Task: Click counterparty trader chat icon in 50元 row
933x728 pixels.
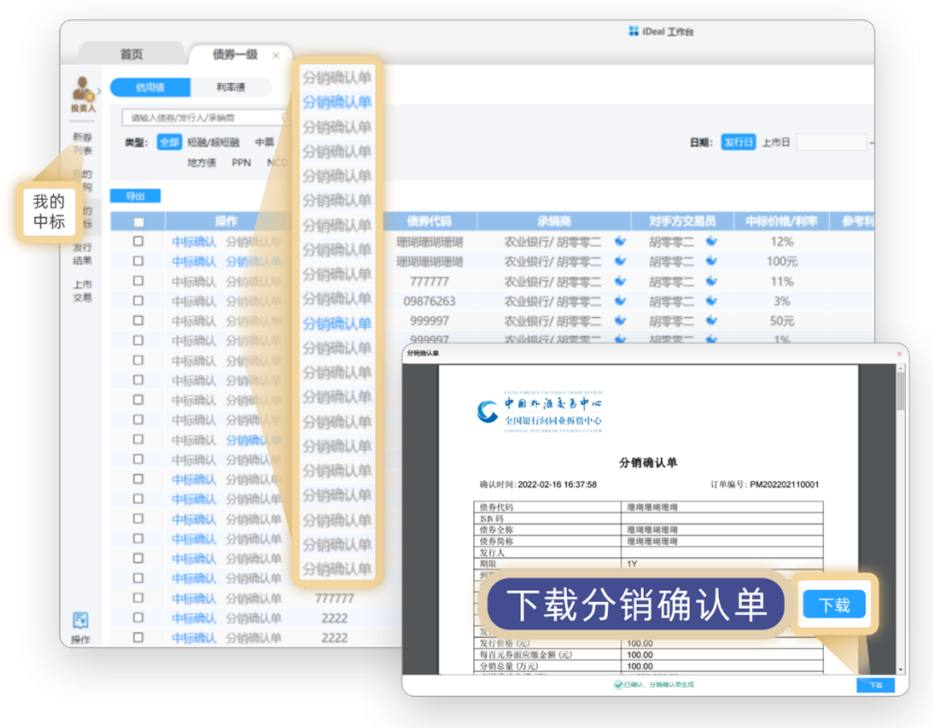Action: pos(712,320)
